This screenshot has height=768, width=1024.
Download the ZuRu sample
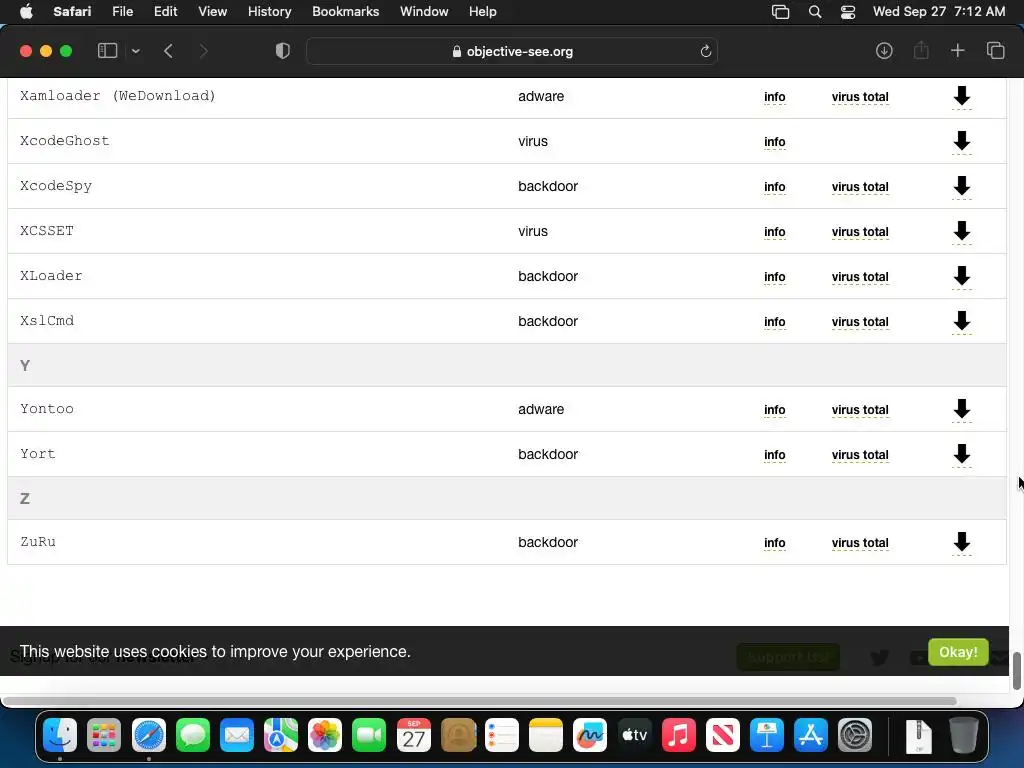coord(961,542)
